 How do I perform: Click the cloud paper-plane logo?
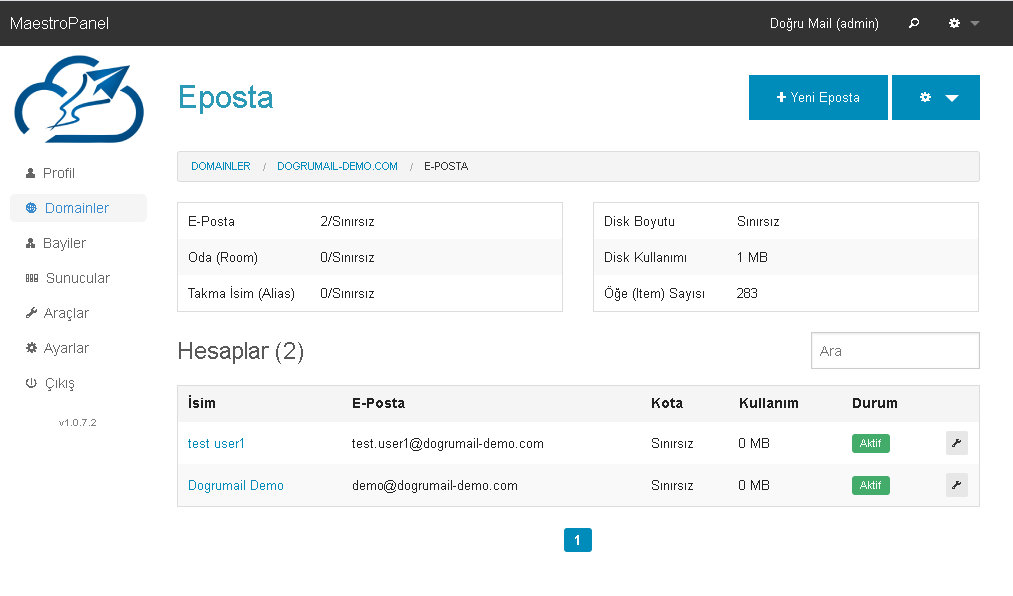(x=79, y=99)
